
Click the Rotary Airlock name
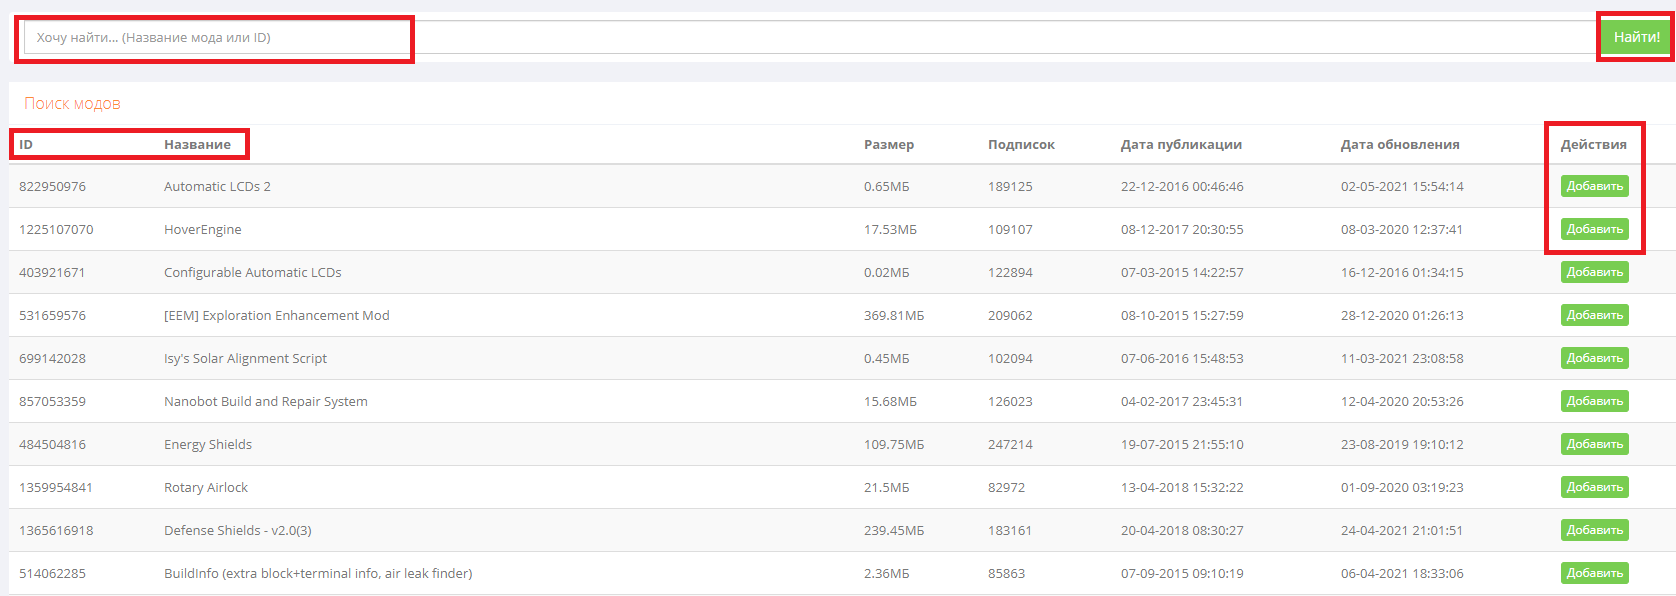(x=206, y=487)
